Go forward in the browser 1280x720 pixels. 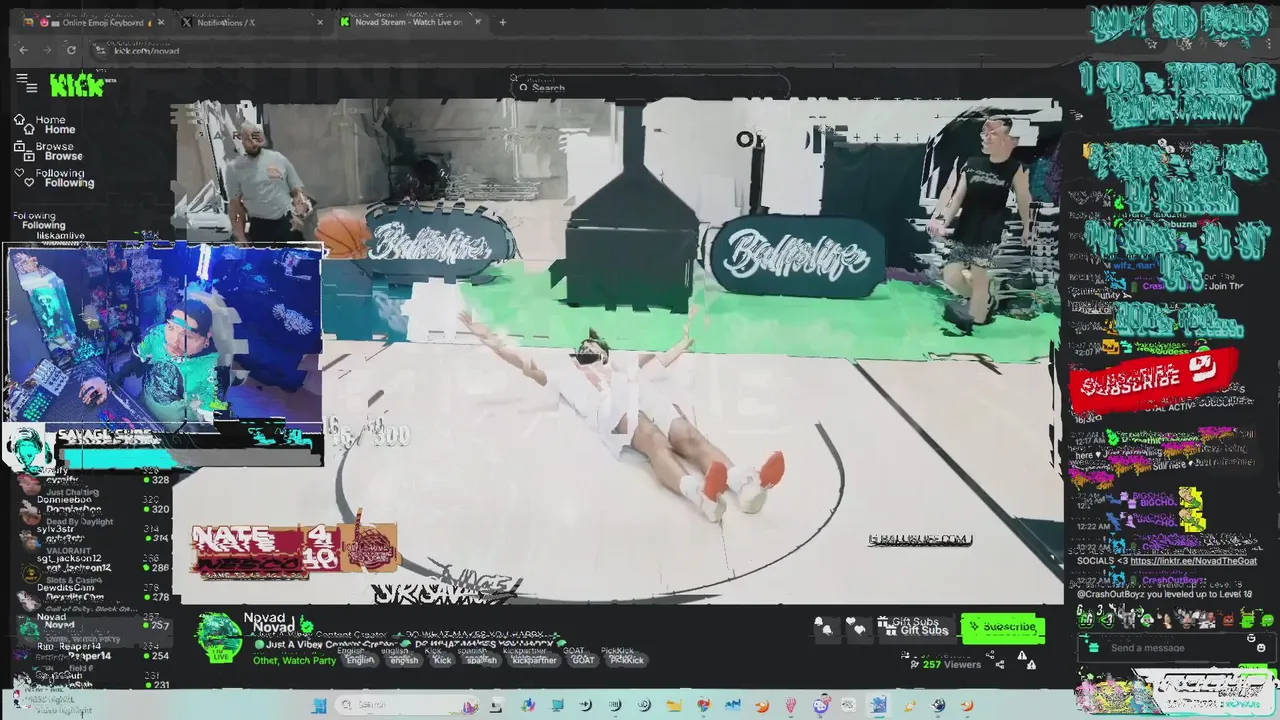[x=48, y=50]
